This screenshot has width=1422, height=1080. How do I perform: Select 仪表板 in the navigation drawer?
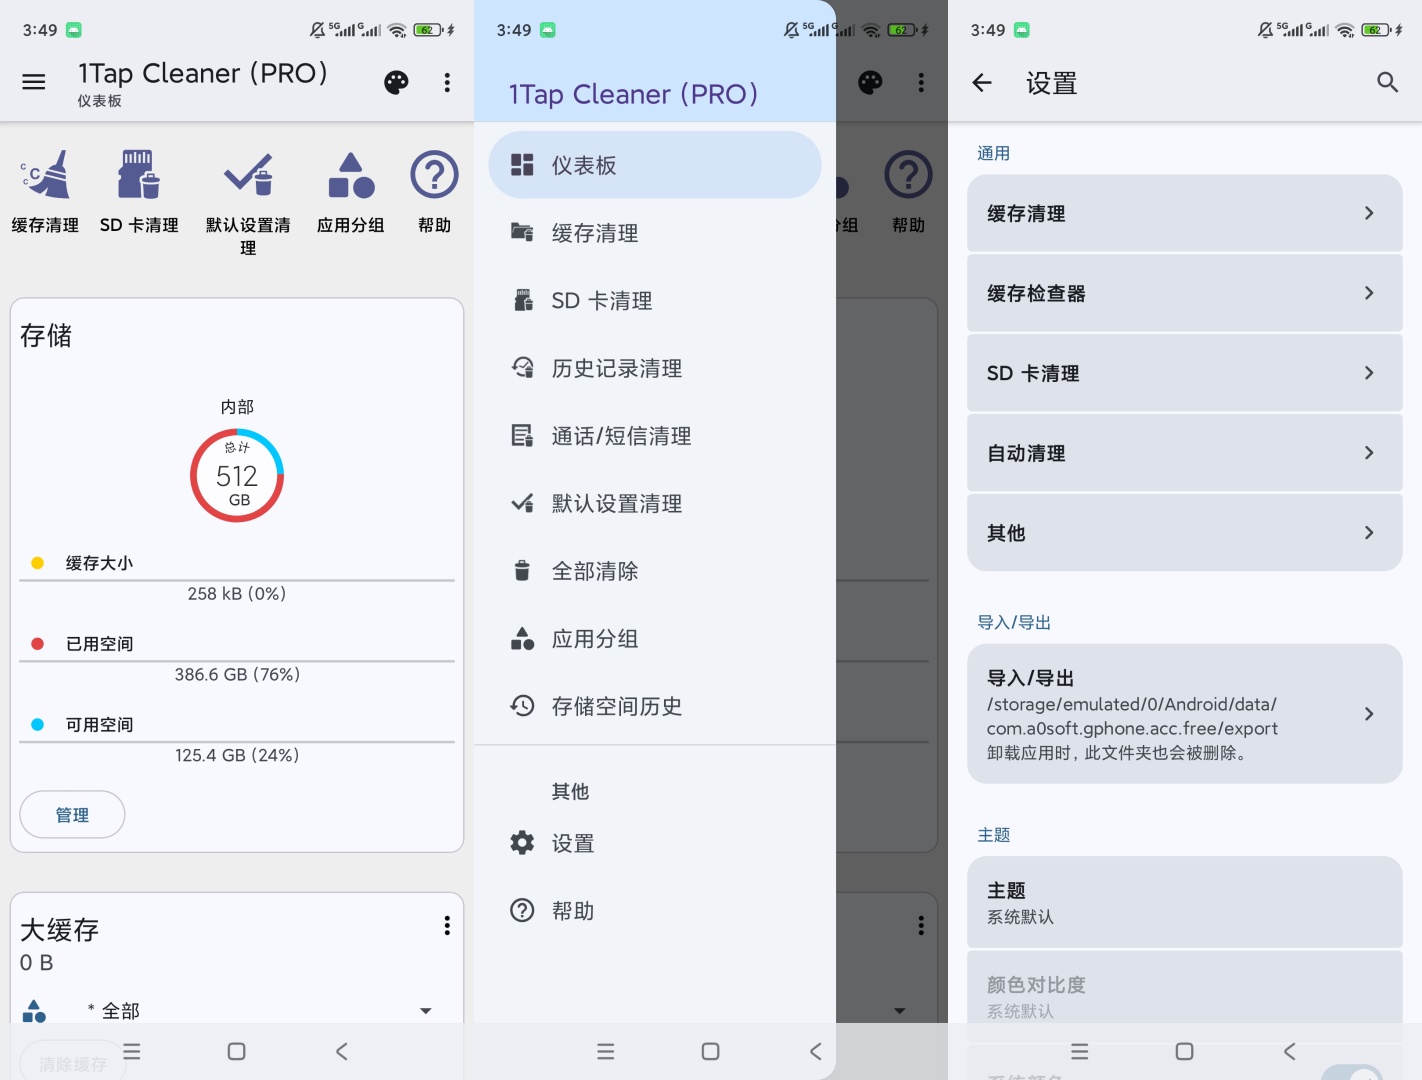click(x=655, y=165)
